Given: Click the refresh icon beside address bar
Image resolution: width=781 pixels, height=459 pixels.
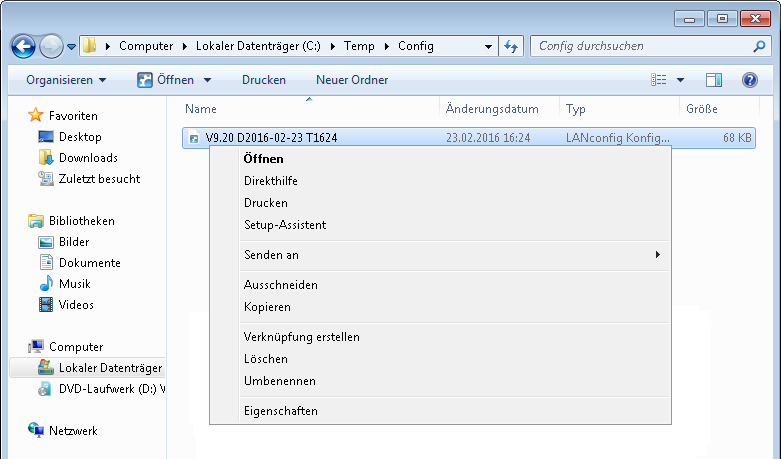Looking at the screenshot, I should 511,46.
